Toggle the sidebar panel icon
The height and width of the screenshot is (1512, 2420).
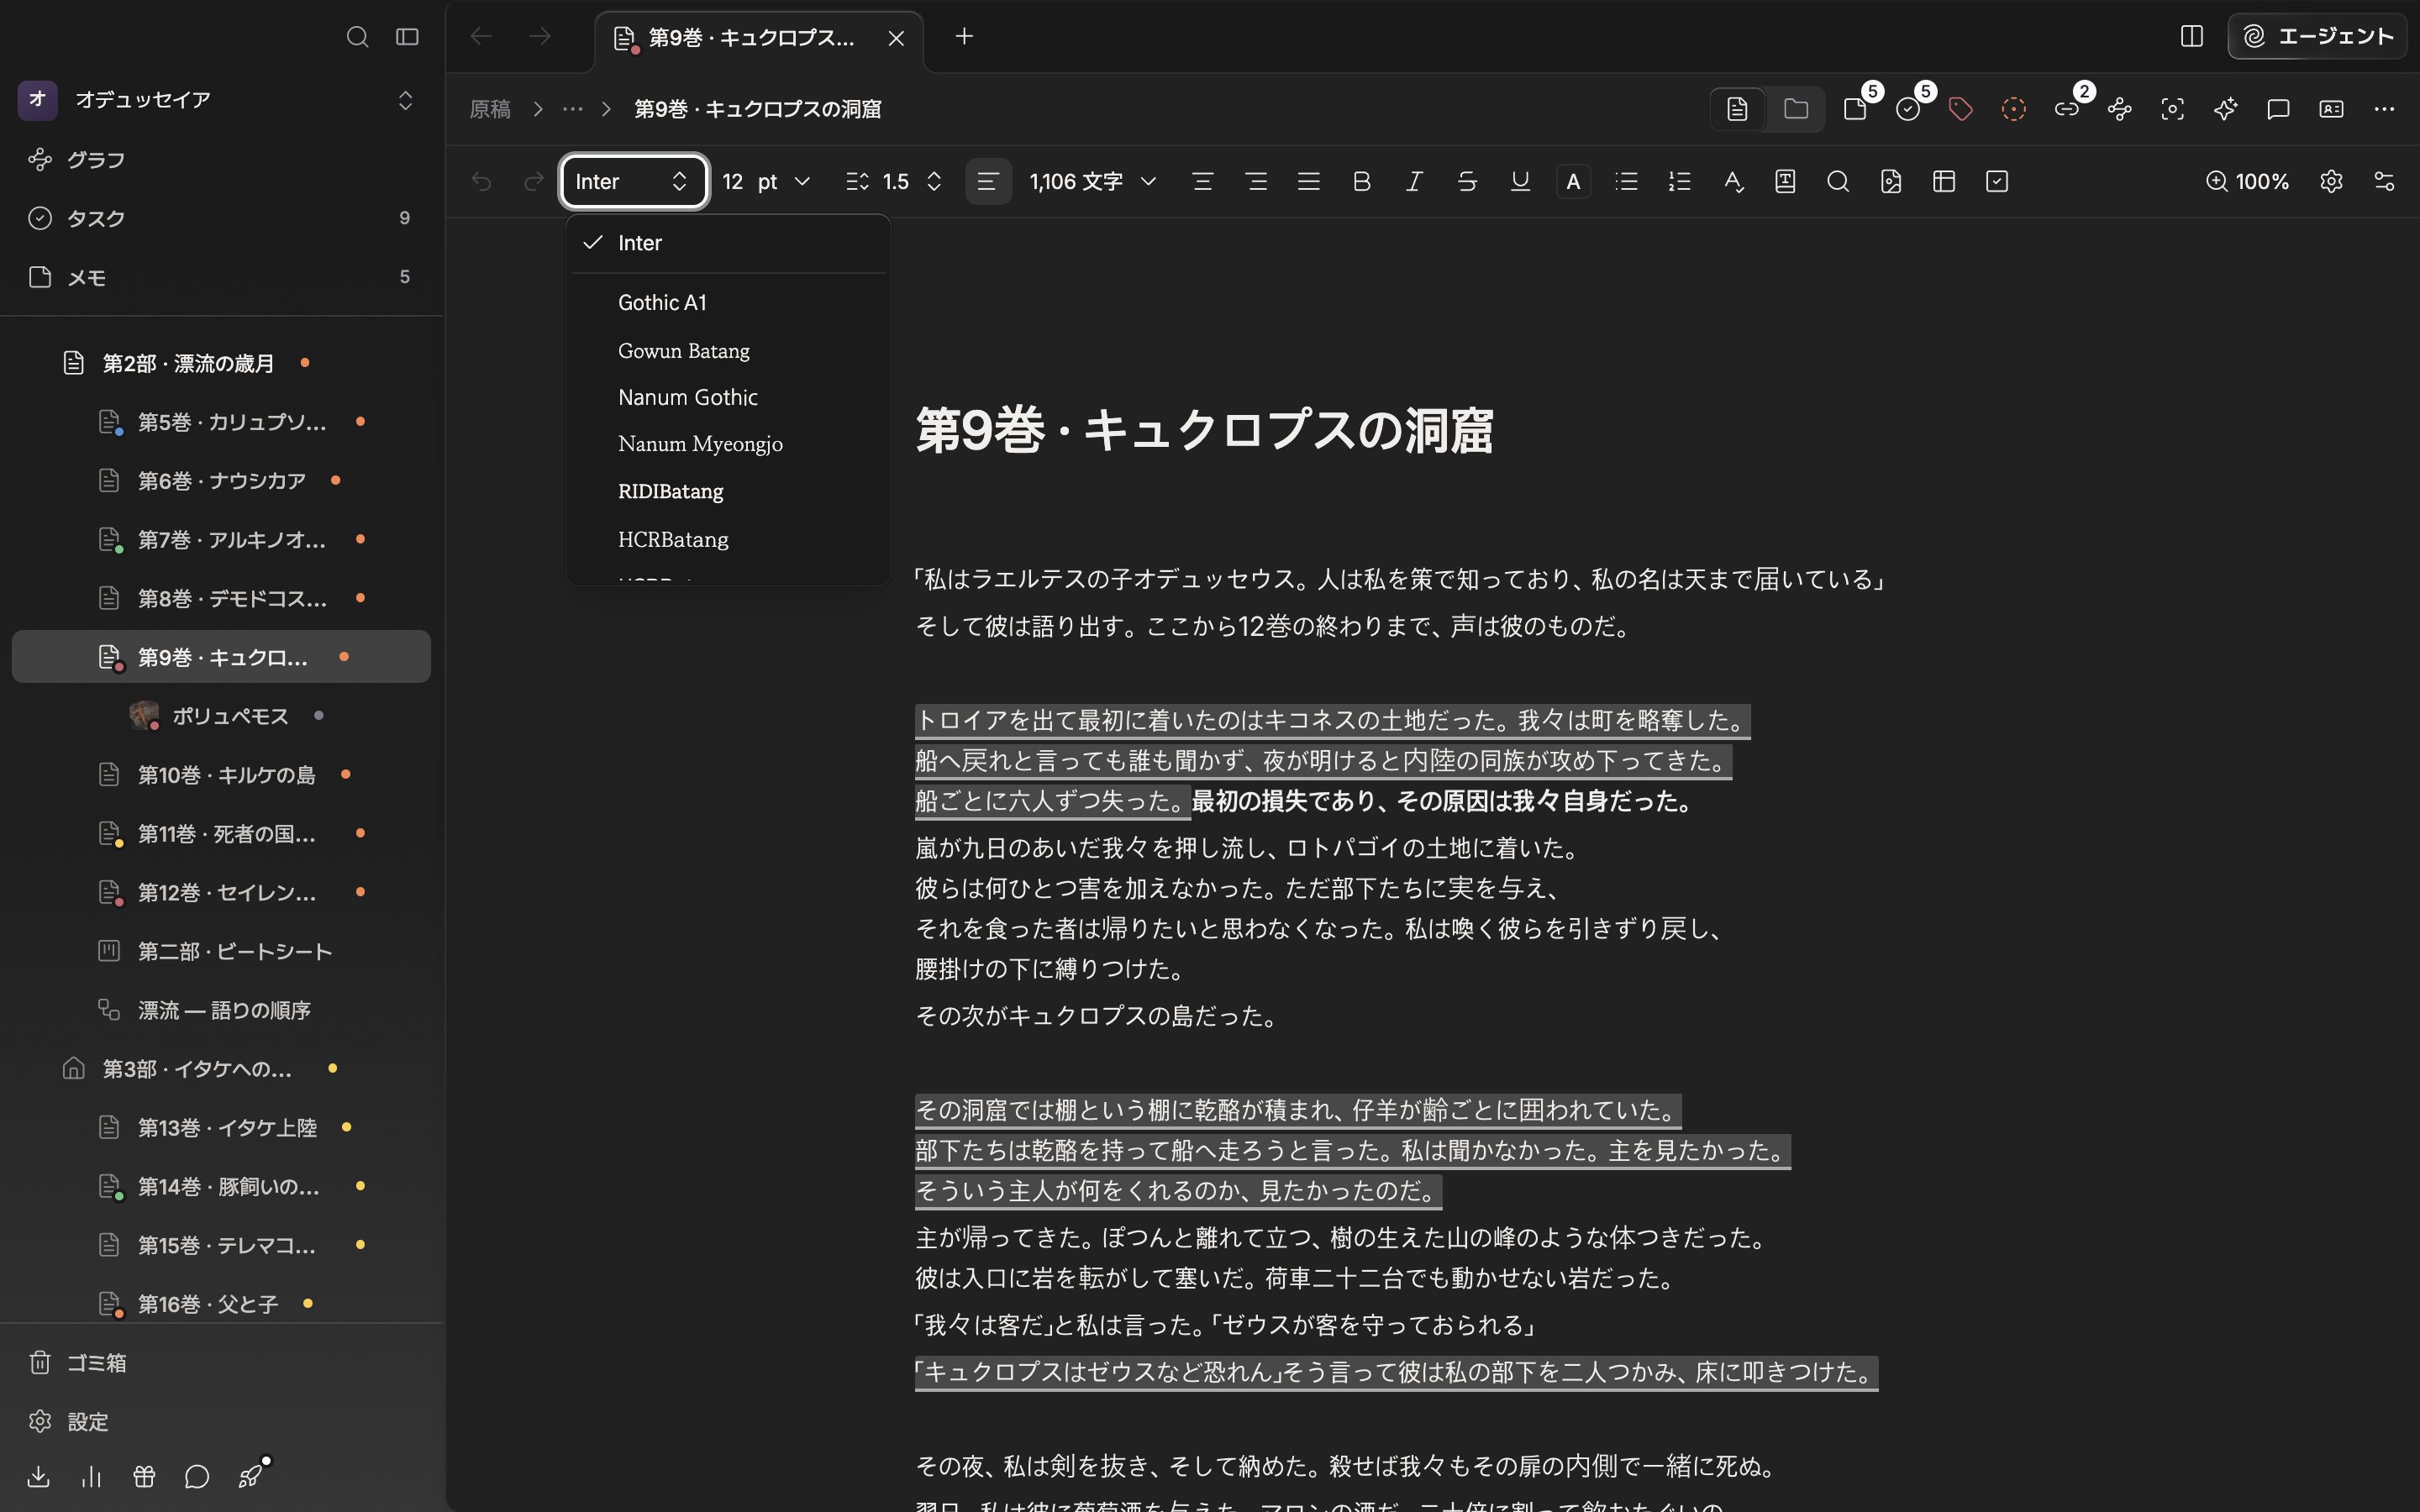pyautogui.click(x=407, y=37)
